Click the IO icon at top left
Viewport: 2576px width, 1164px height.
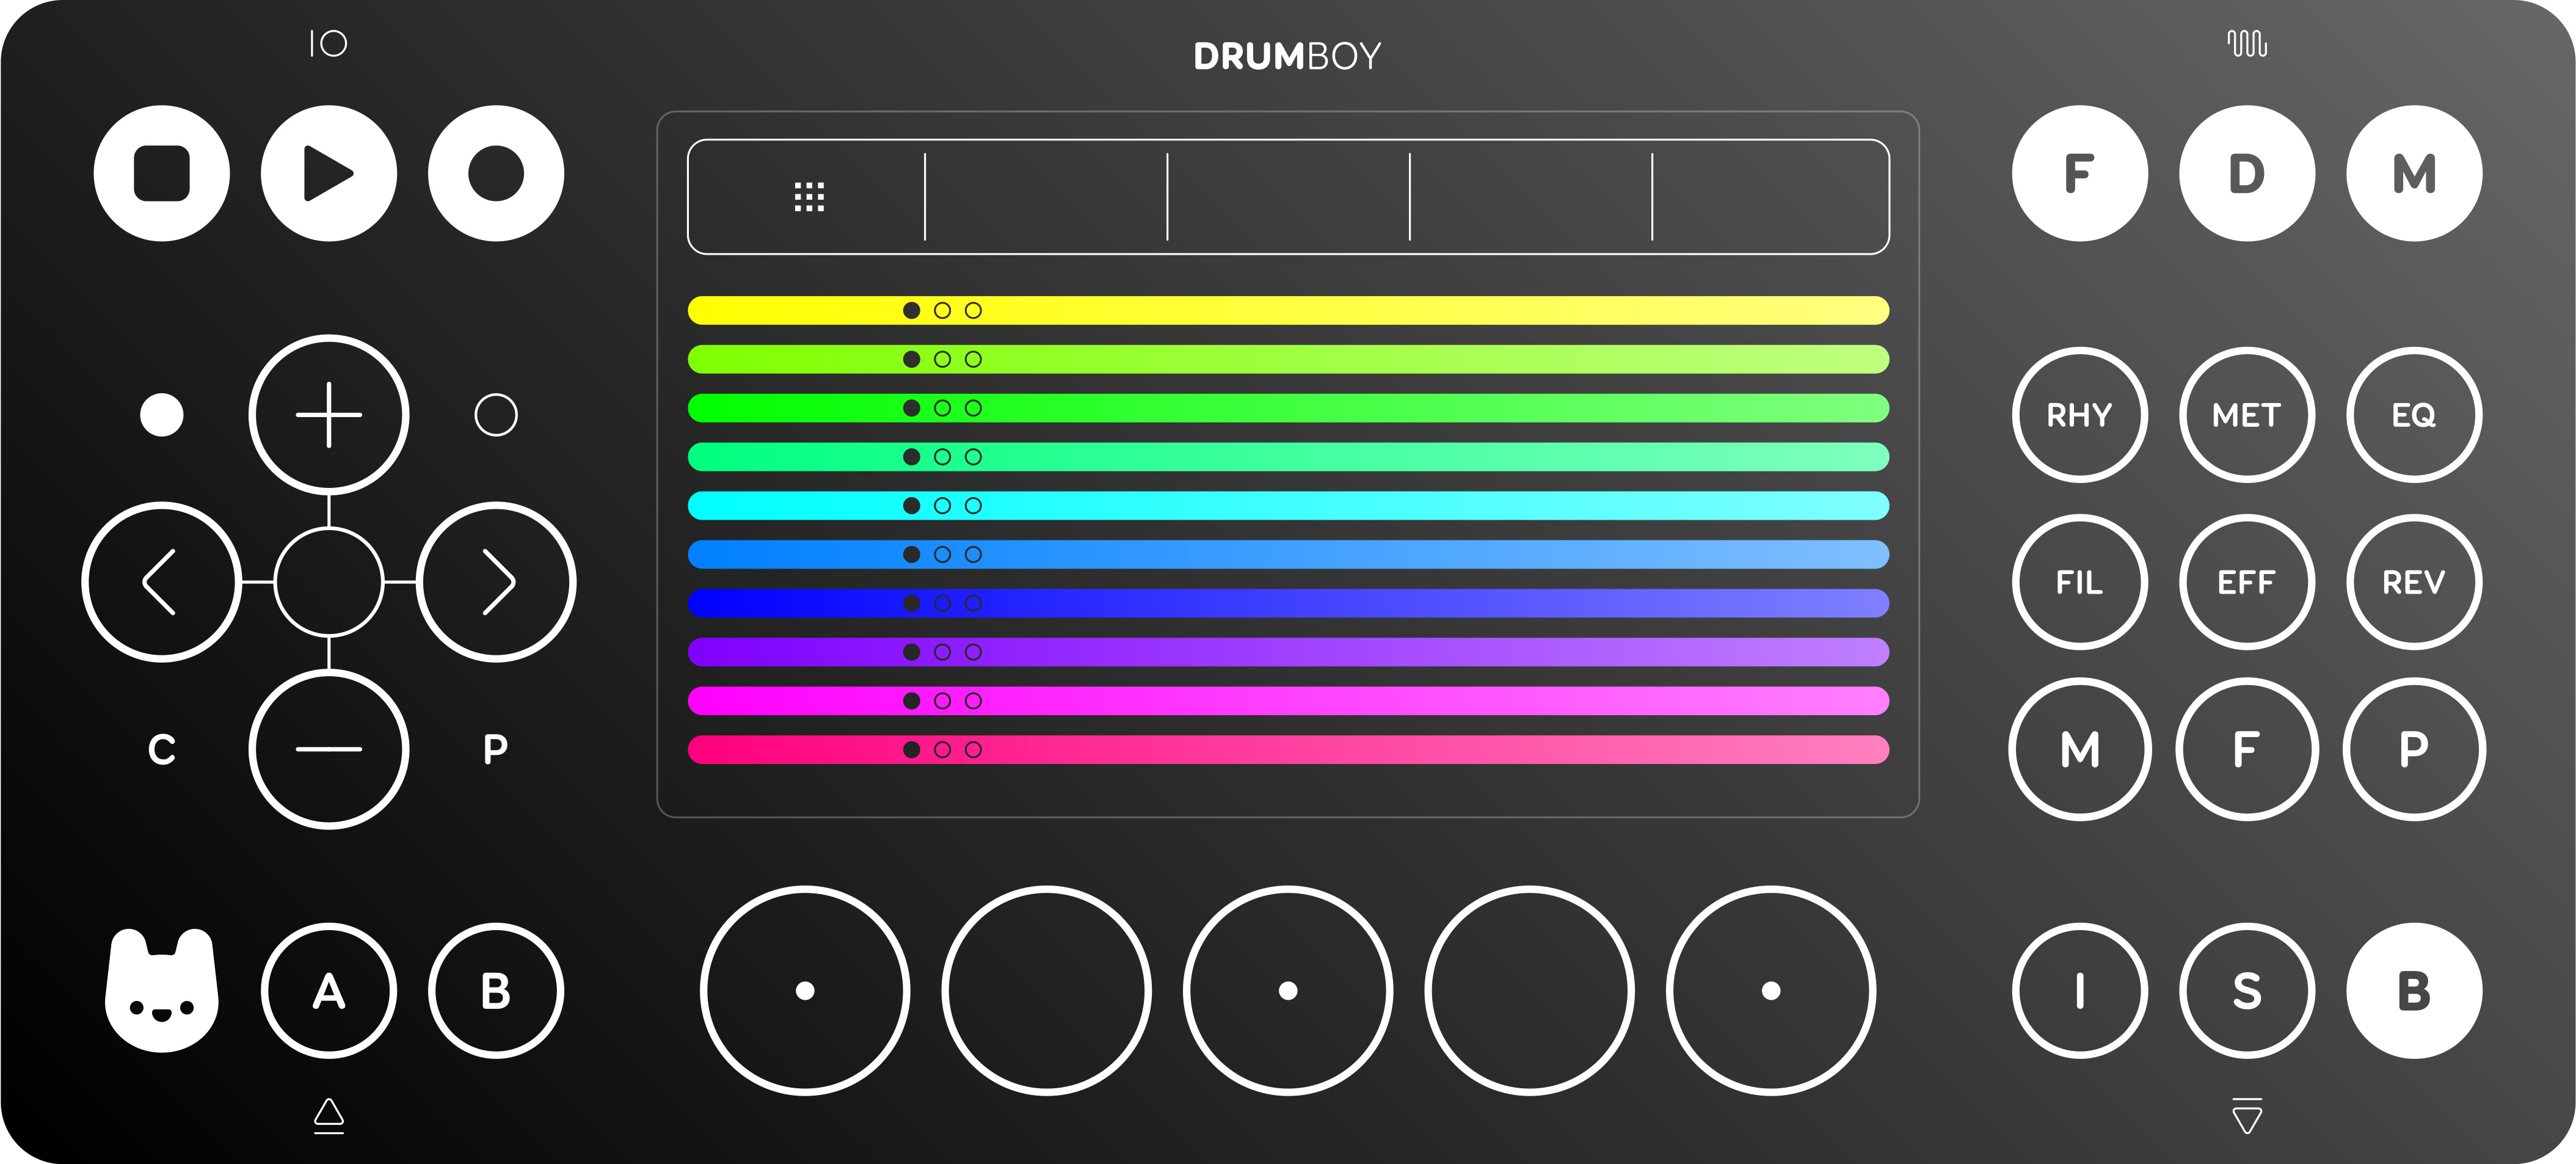[x=328, y=43]
